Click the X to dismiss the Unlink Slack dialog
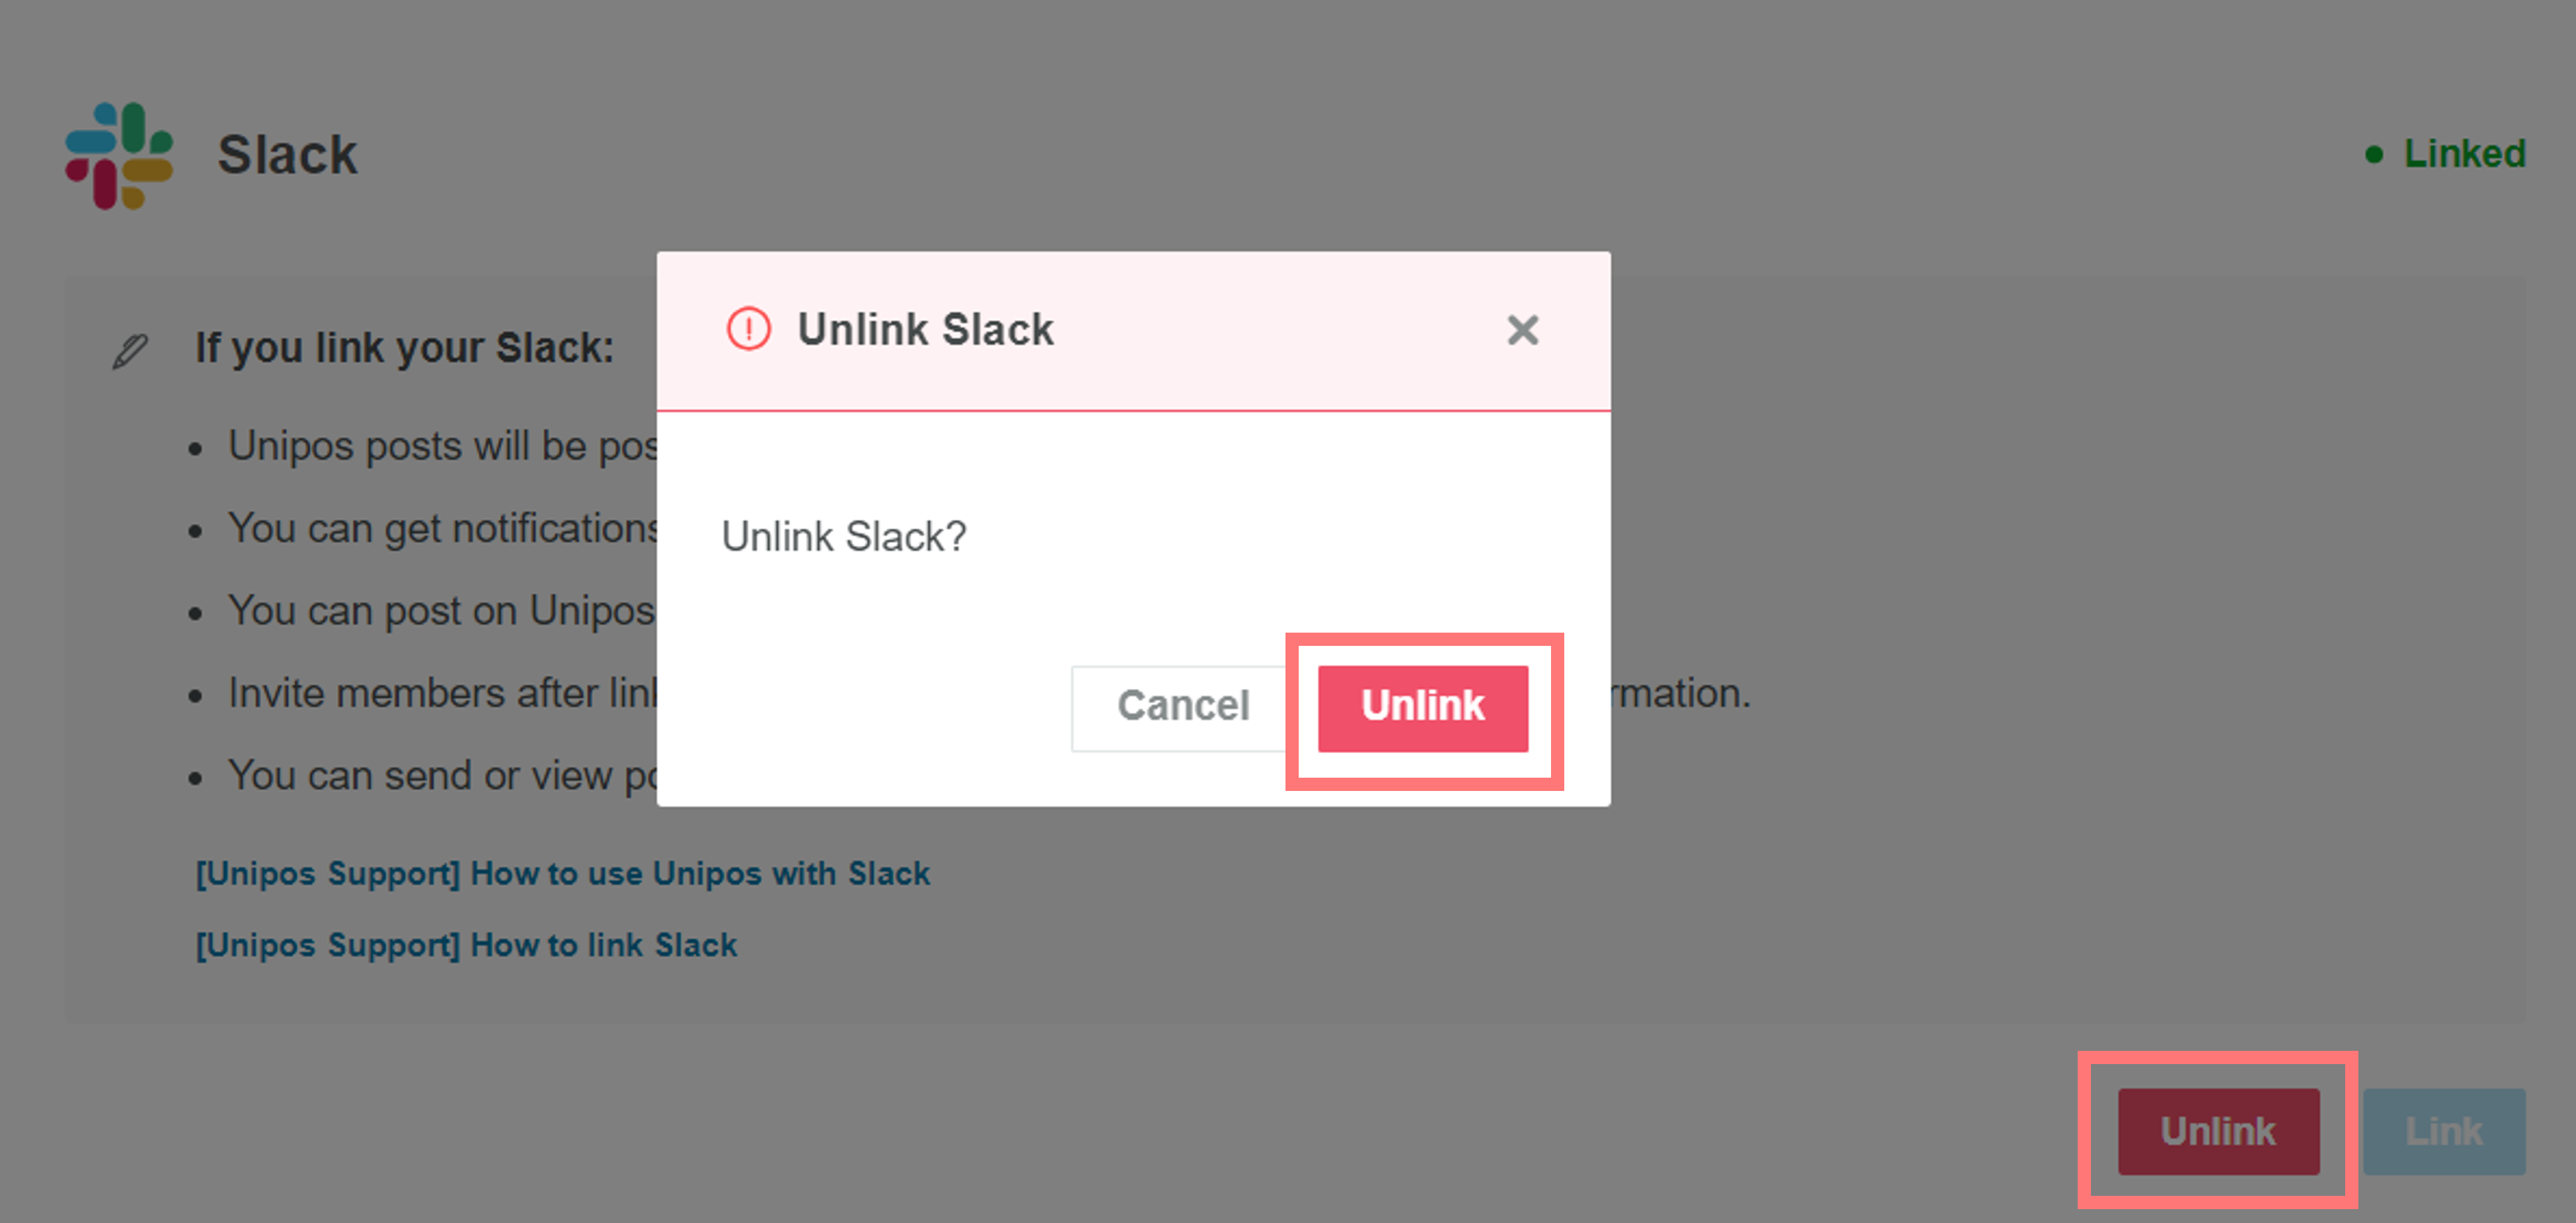 coord(1522,330)
